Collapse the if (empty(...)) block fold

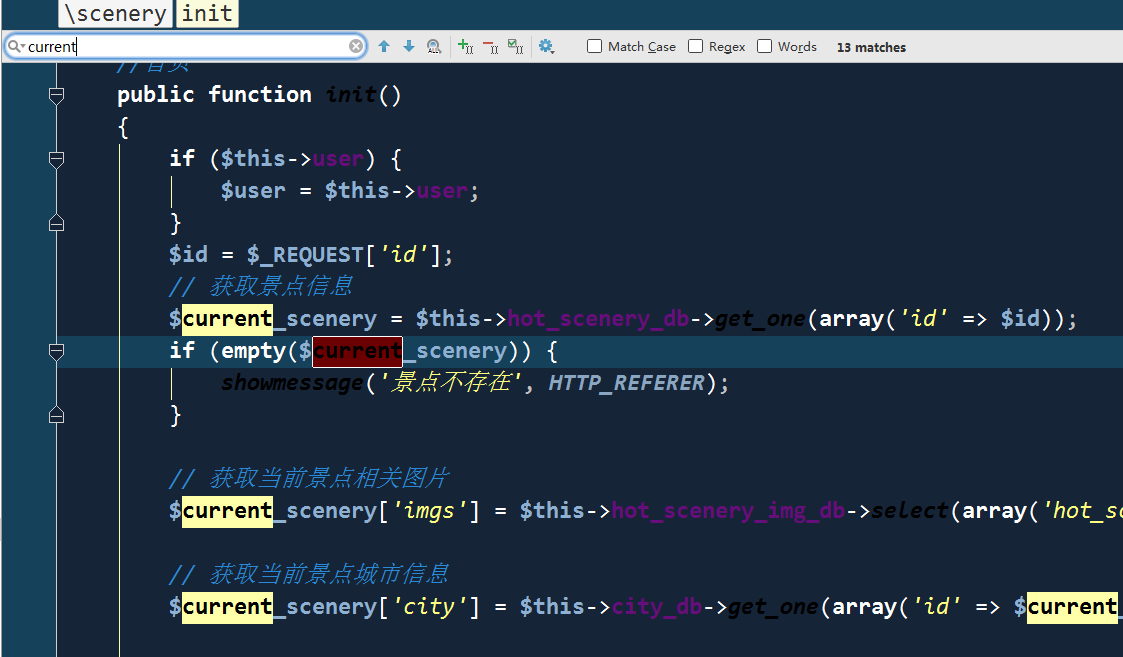click(x=57, y=351)
